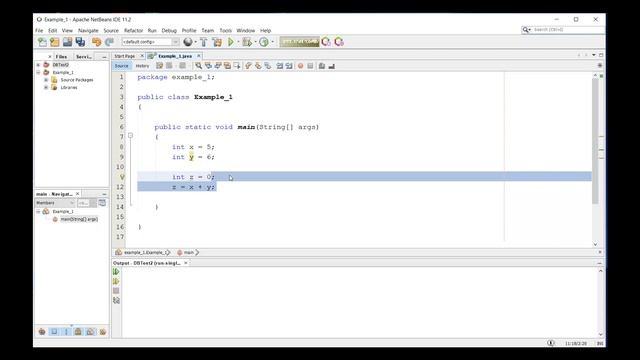640x360 pixels.
Task: Click the Undo toolbar icon
Action: coord(96,42)
